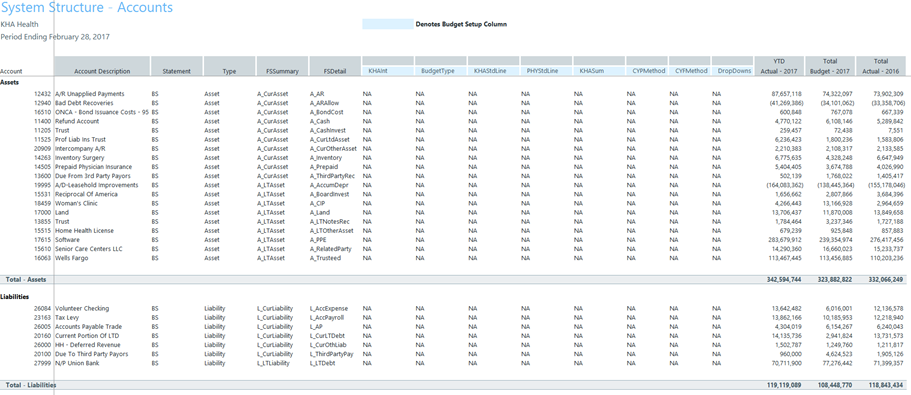Click account number 11205 for Trust
Viewport: 911px width, 395px height.
pyautogui.click(x=43, y=130)
